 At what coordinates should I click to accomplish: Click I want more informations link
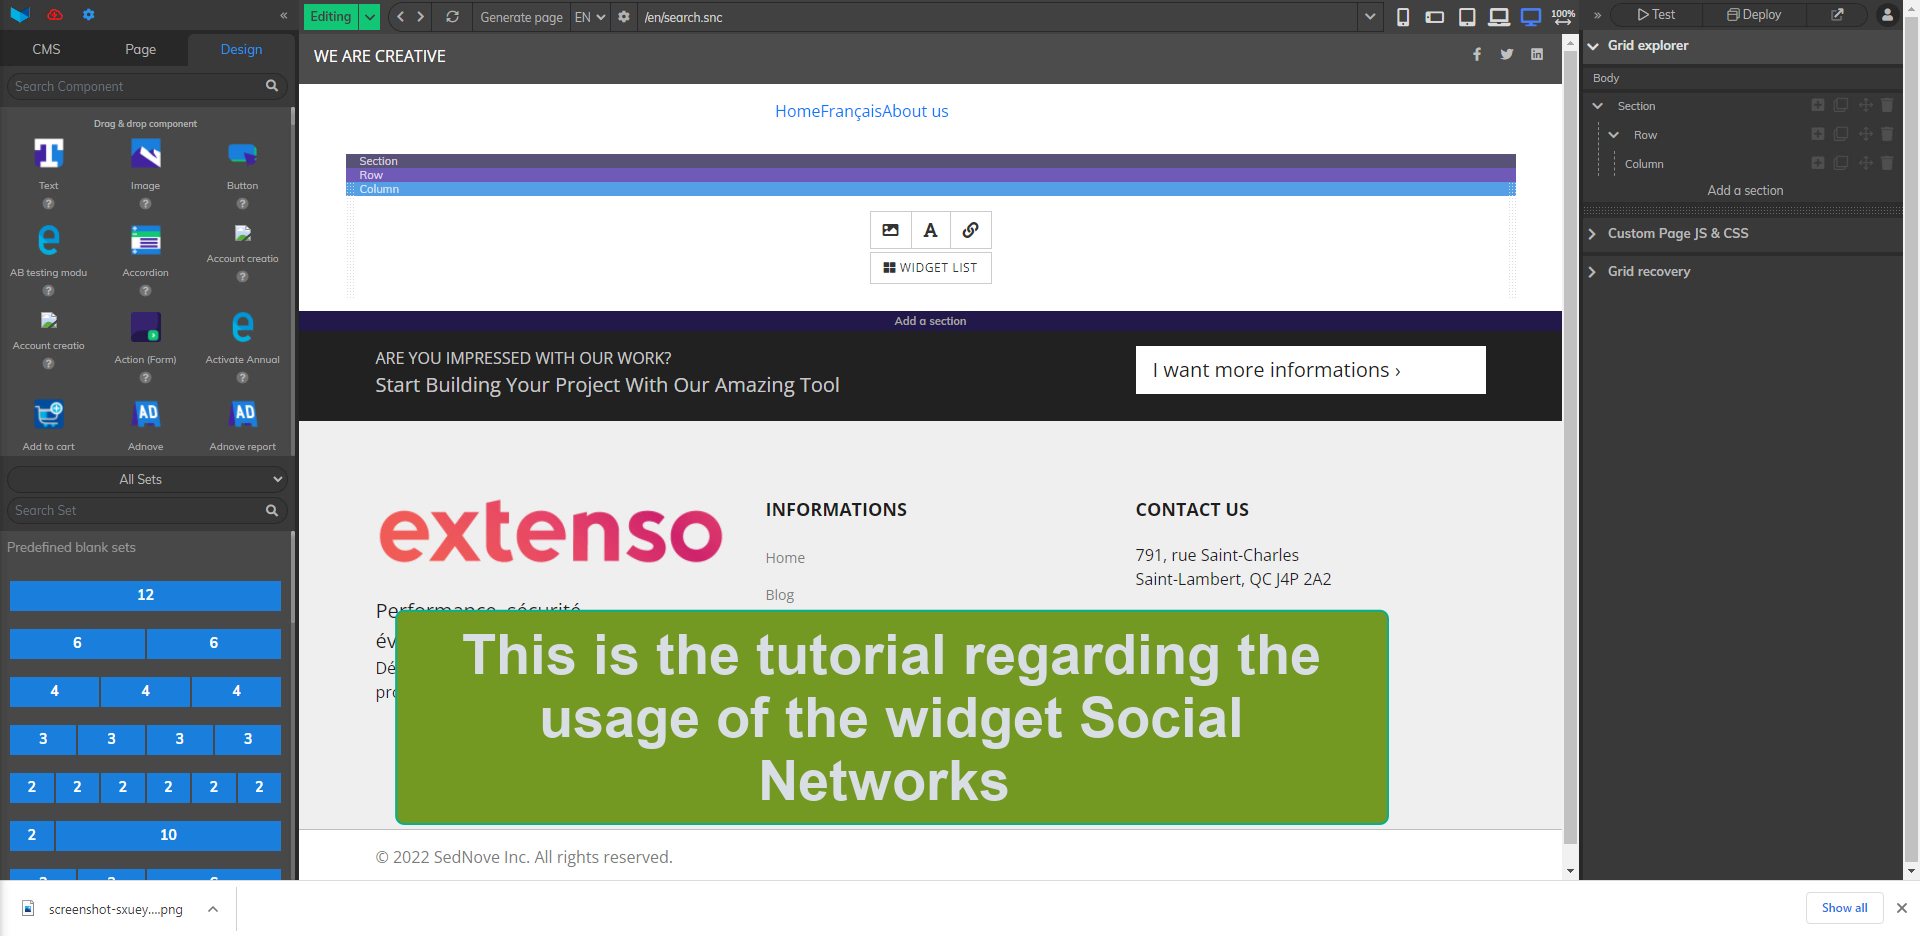1310,370
